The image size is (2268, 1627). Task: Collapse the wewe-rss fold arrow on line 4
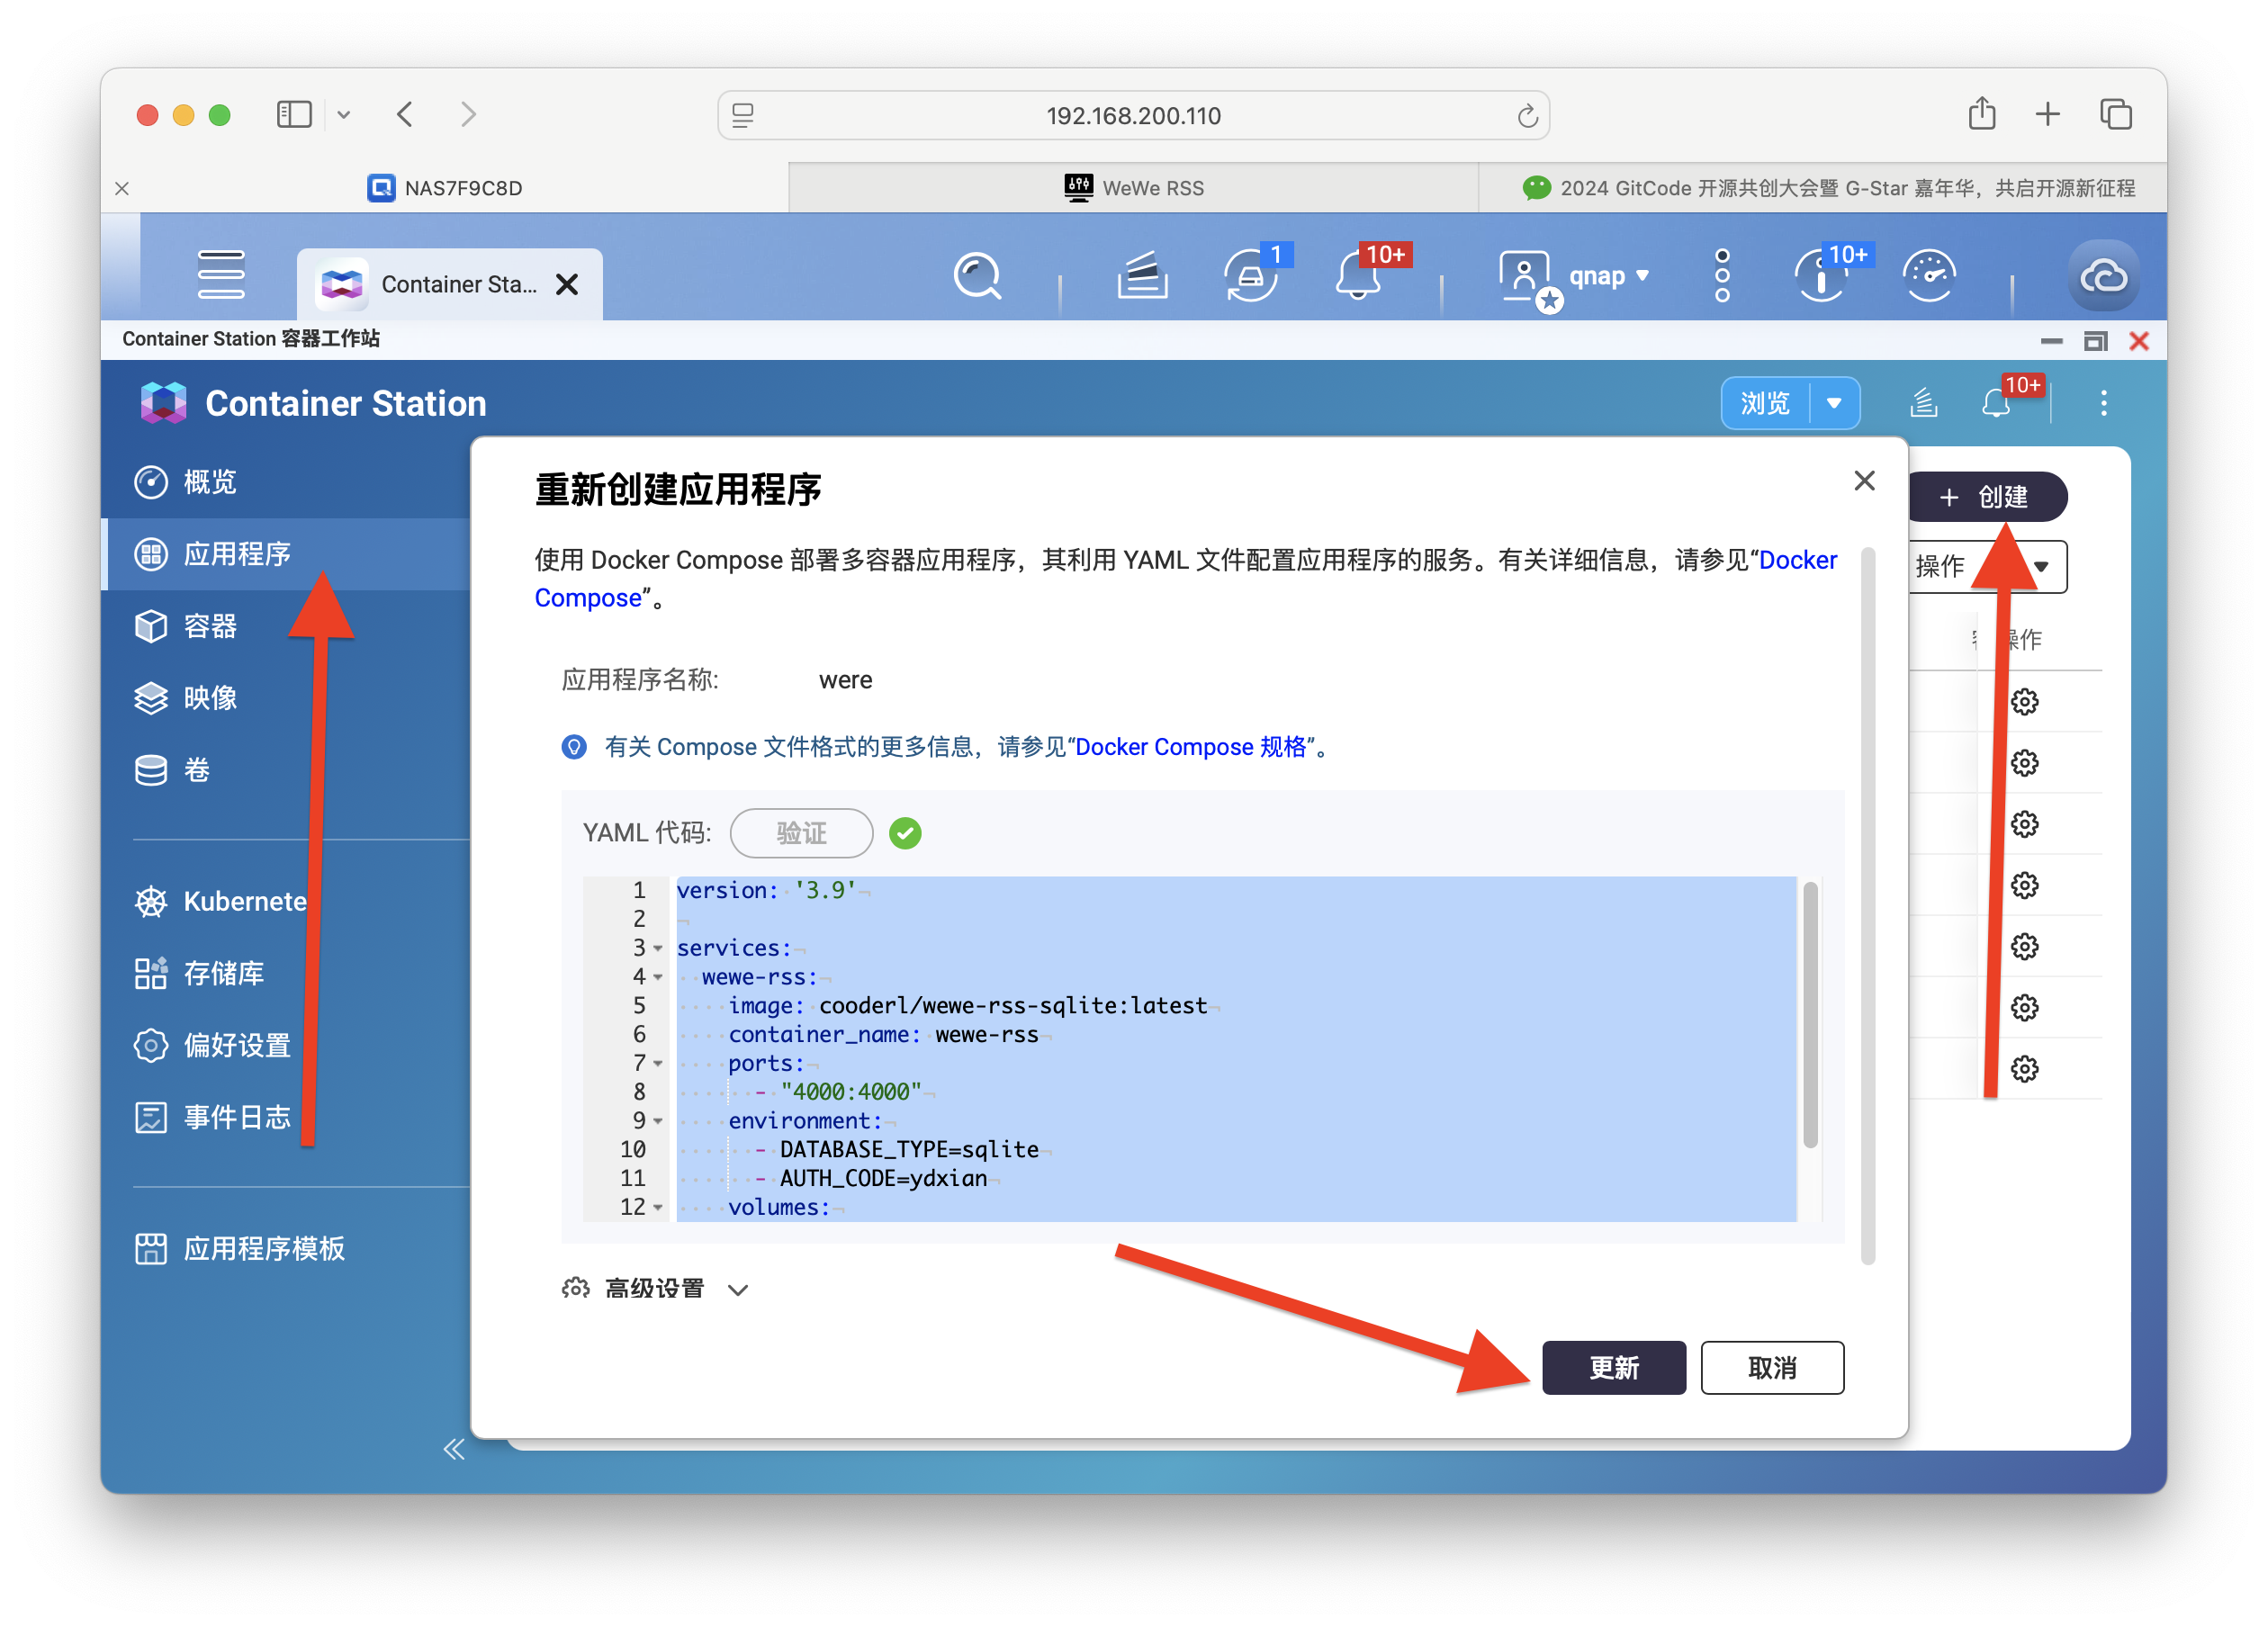pos(658,977)
